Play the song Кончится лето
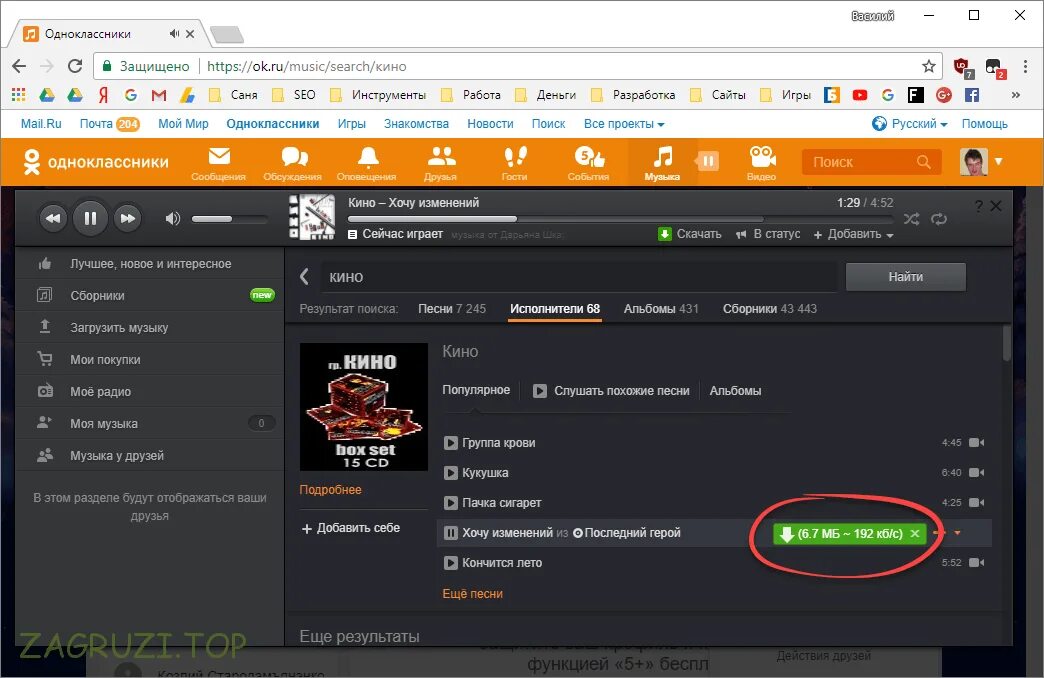The height and width of the screenshot is (678, 1044). (451, 563)
